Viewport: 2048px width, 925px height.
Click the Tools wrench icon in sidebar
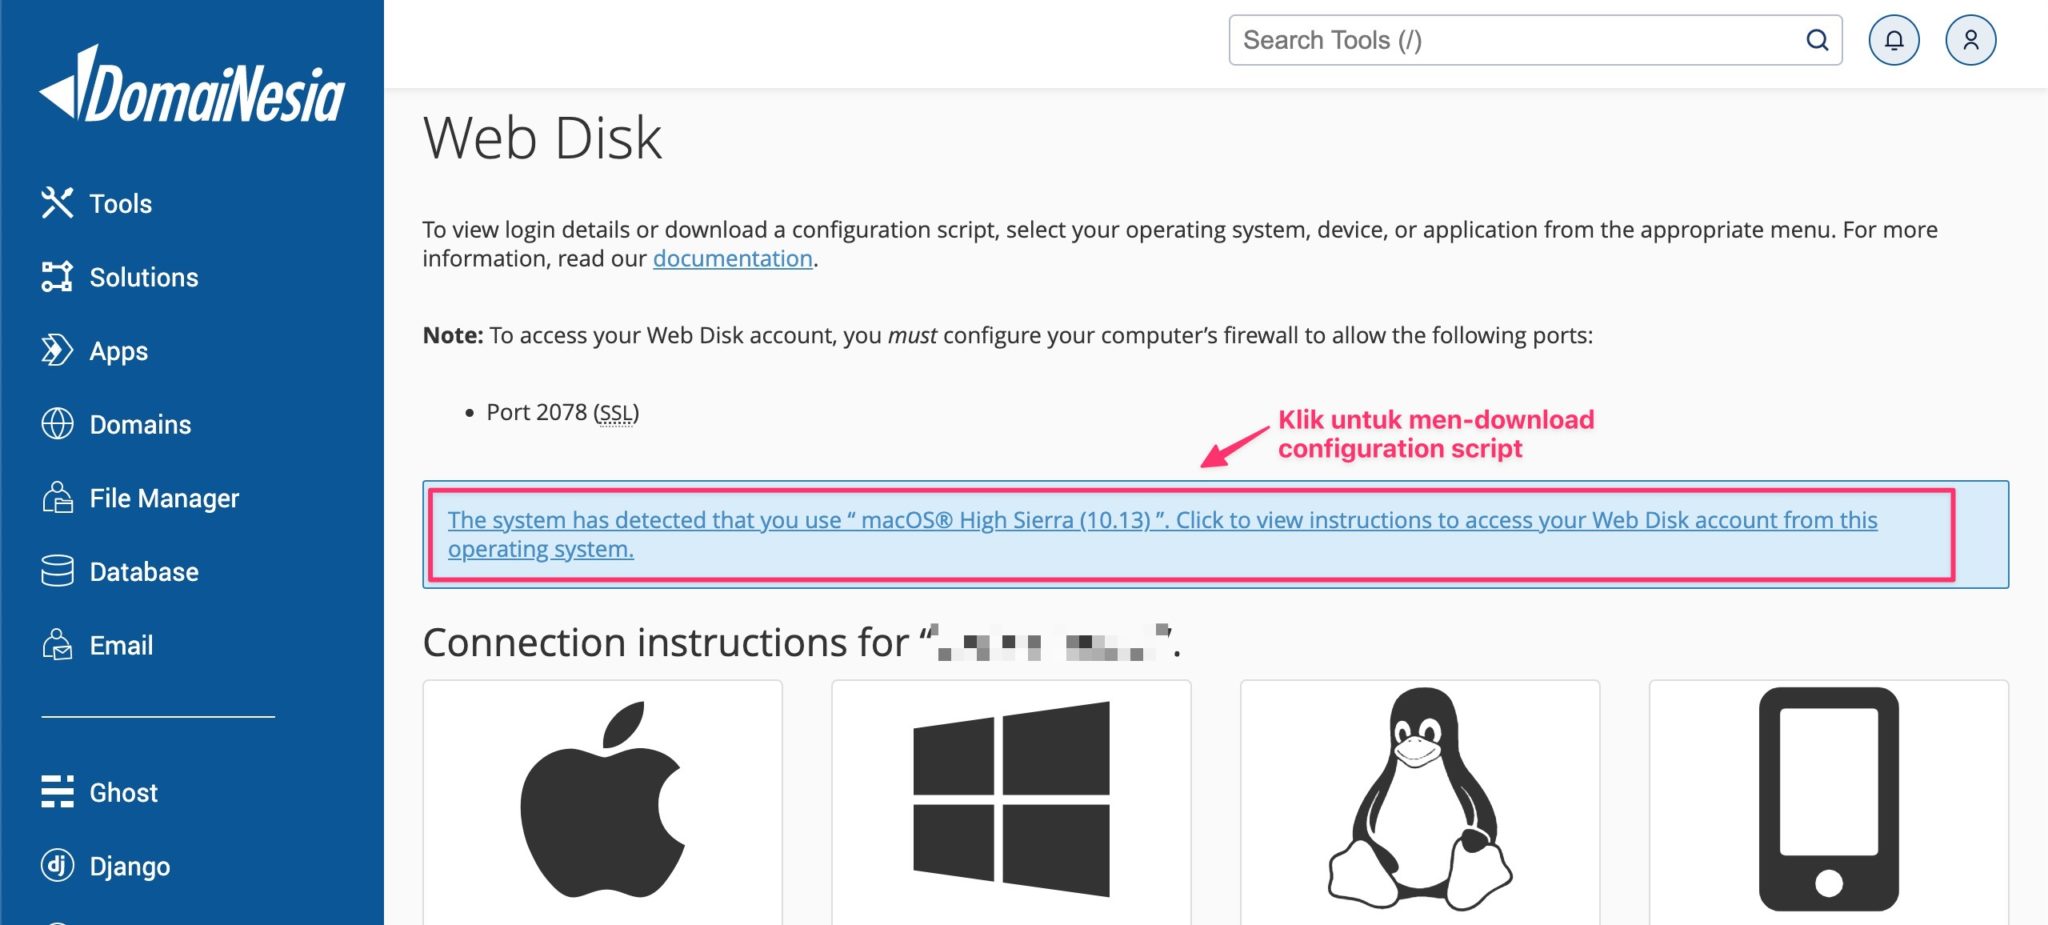pyautogui.click(x=57, y=203)
